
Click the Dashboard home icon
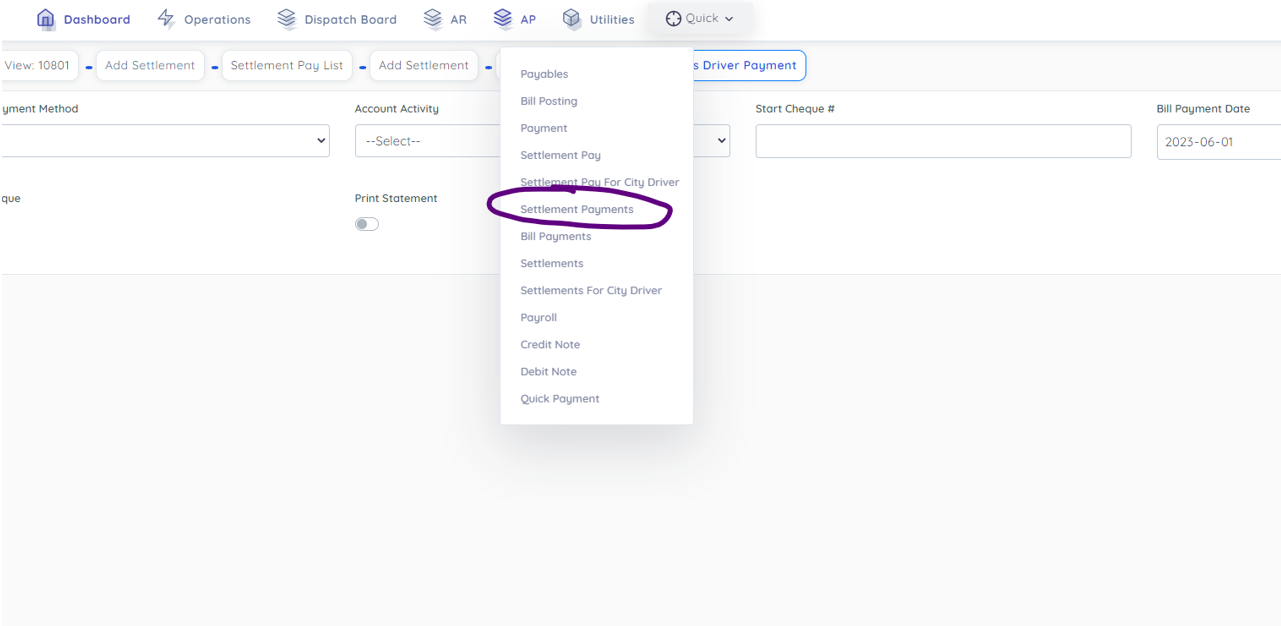point(46,19)
